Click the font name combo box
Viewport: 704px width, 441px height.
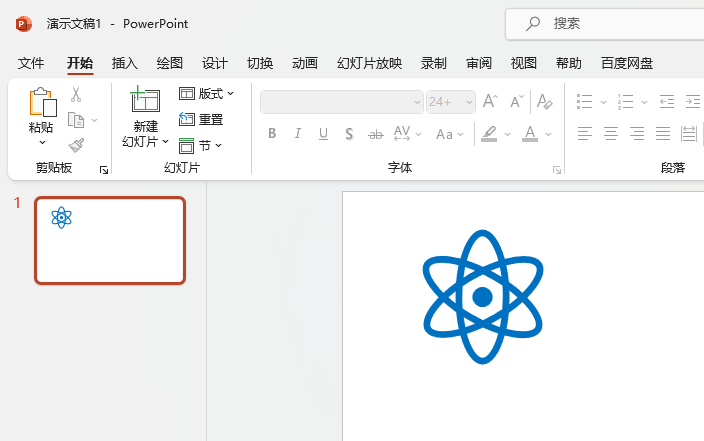tap(342, 102)
